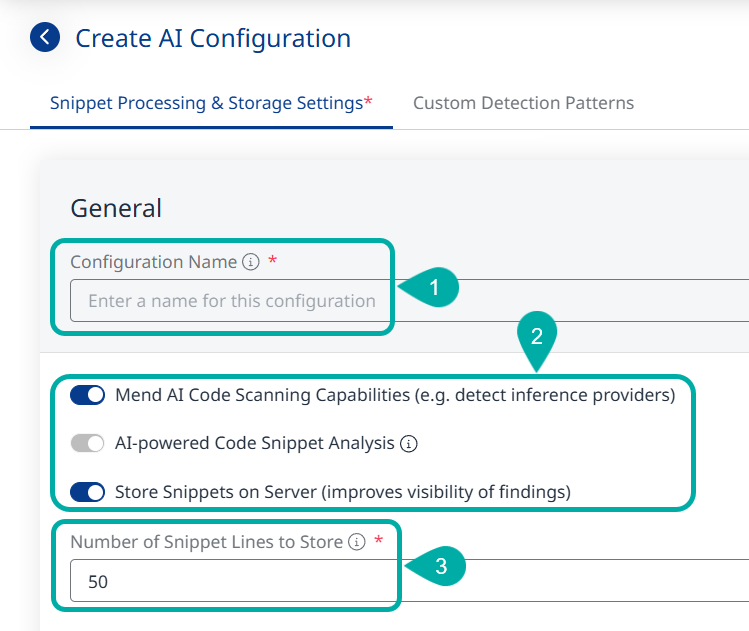The width and height of the screenshot is (749, 631).
Task: Toggle the AI-powered Code Snippet Analysis switch
Action: coord(88,443)
